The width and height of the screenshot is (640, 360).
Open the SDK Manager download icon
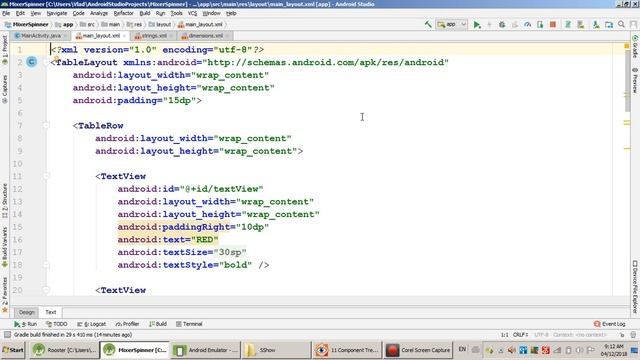(x=596, y=24)
